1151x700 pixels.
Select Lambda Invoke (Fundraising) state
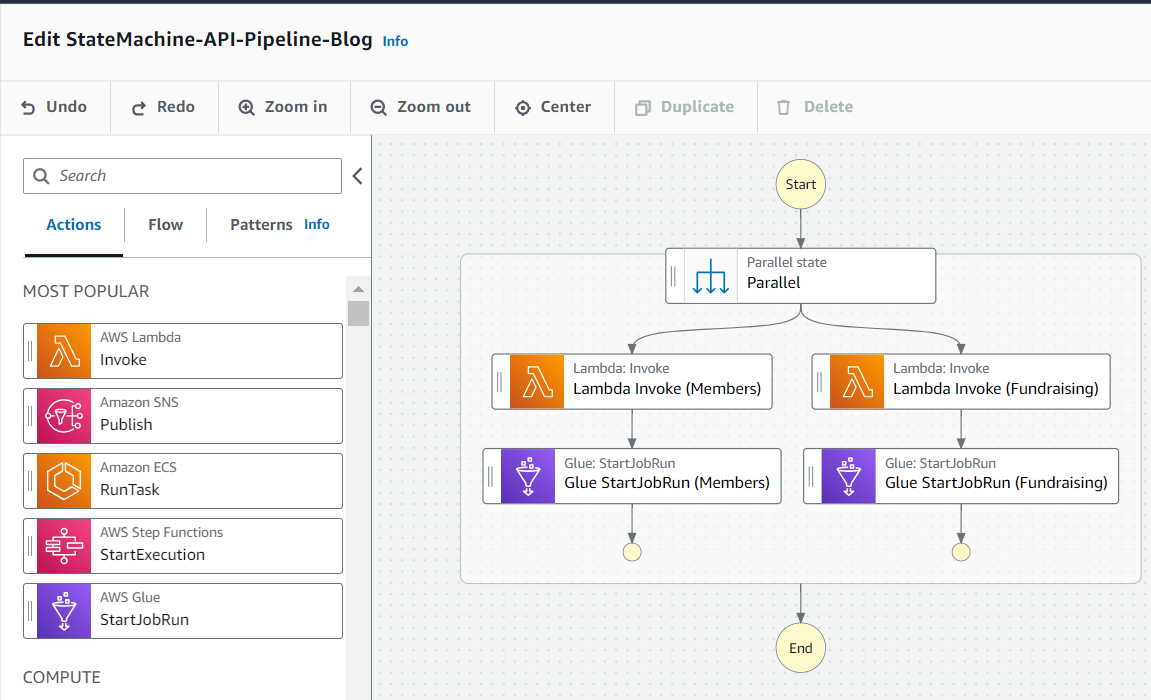tap(961, 382)
